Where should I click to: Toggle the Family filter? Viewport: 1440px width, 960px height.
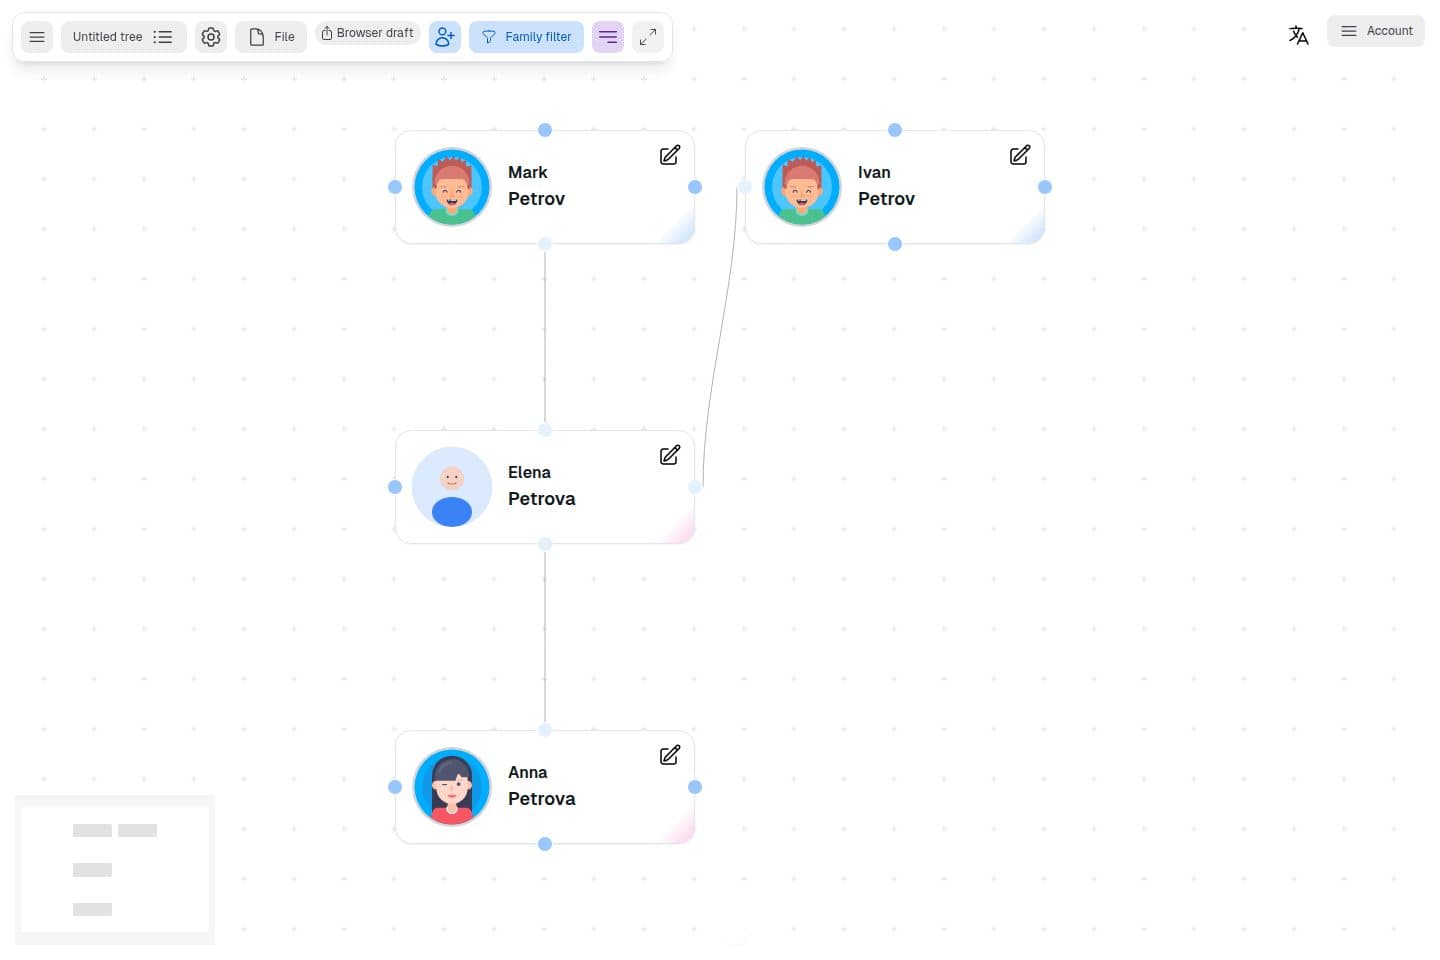point(526,37)
